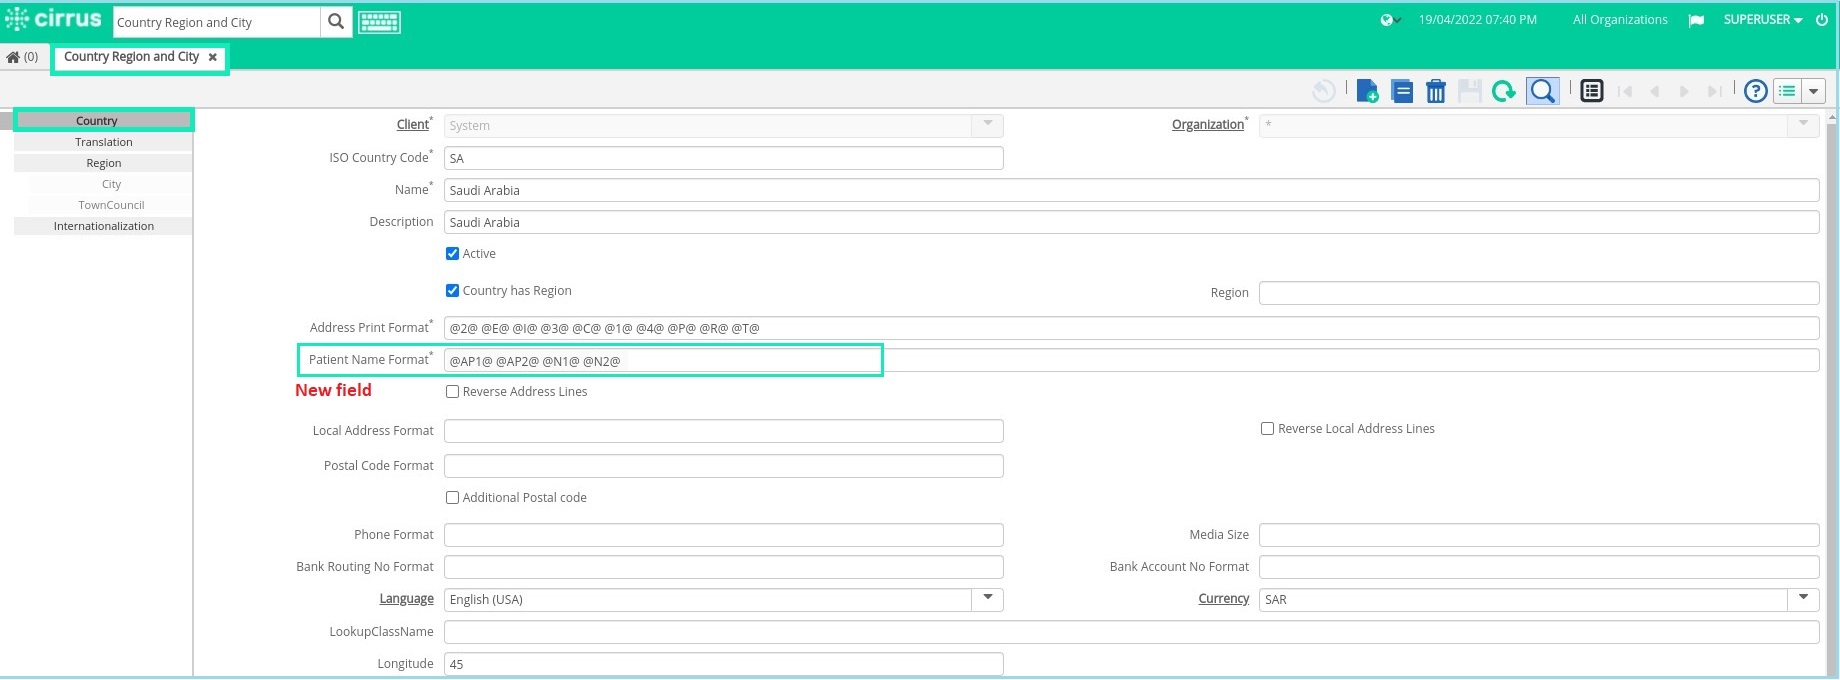Open the Translation side tab

pos(104,142)
